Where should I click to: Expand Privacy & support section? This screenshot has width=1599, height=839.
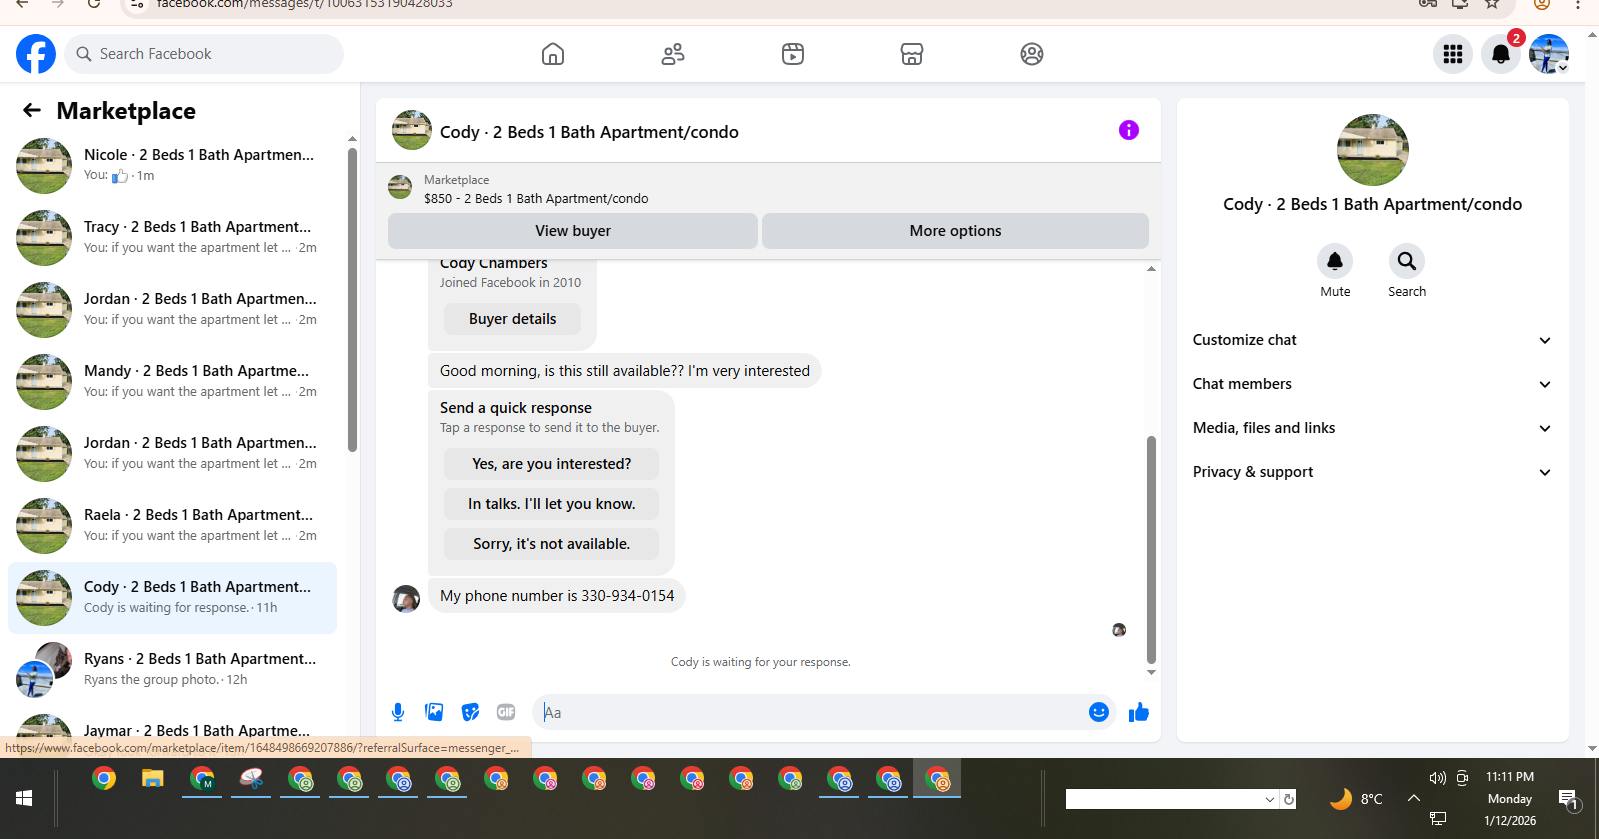point(1372,472)
